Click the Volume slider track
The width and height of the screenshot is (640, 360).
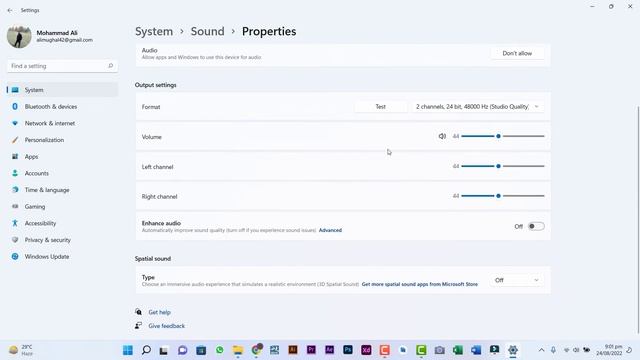(x=503, y=136)
